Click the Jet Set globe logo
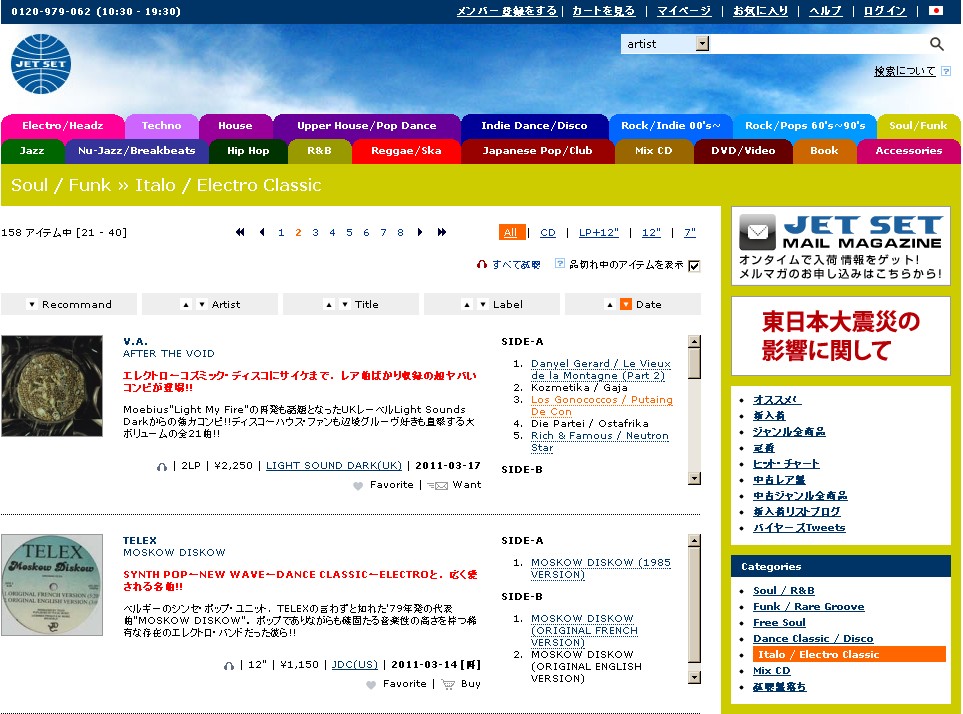Screen dimensions: 963x714 [41, 64]
